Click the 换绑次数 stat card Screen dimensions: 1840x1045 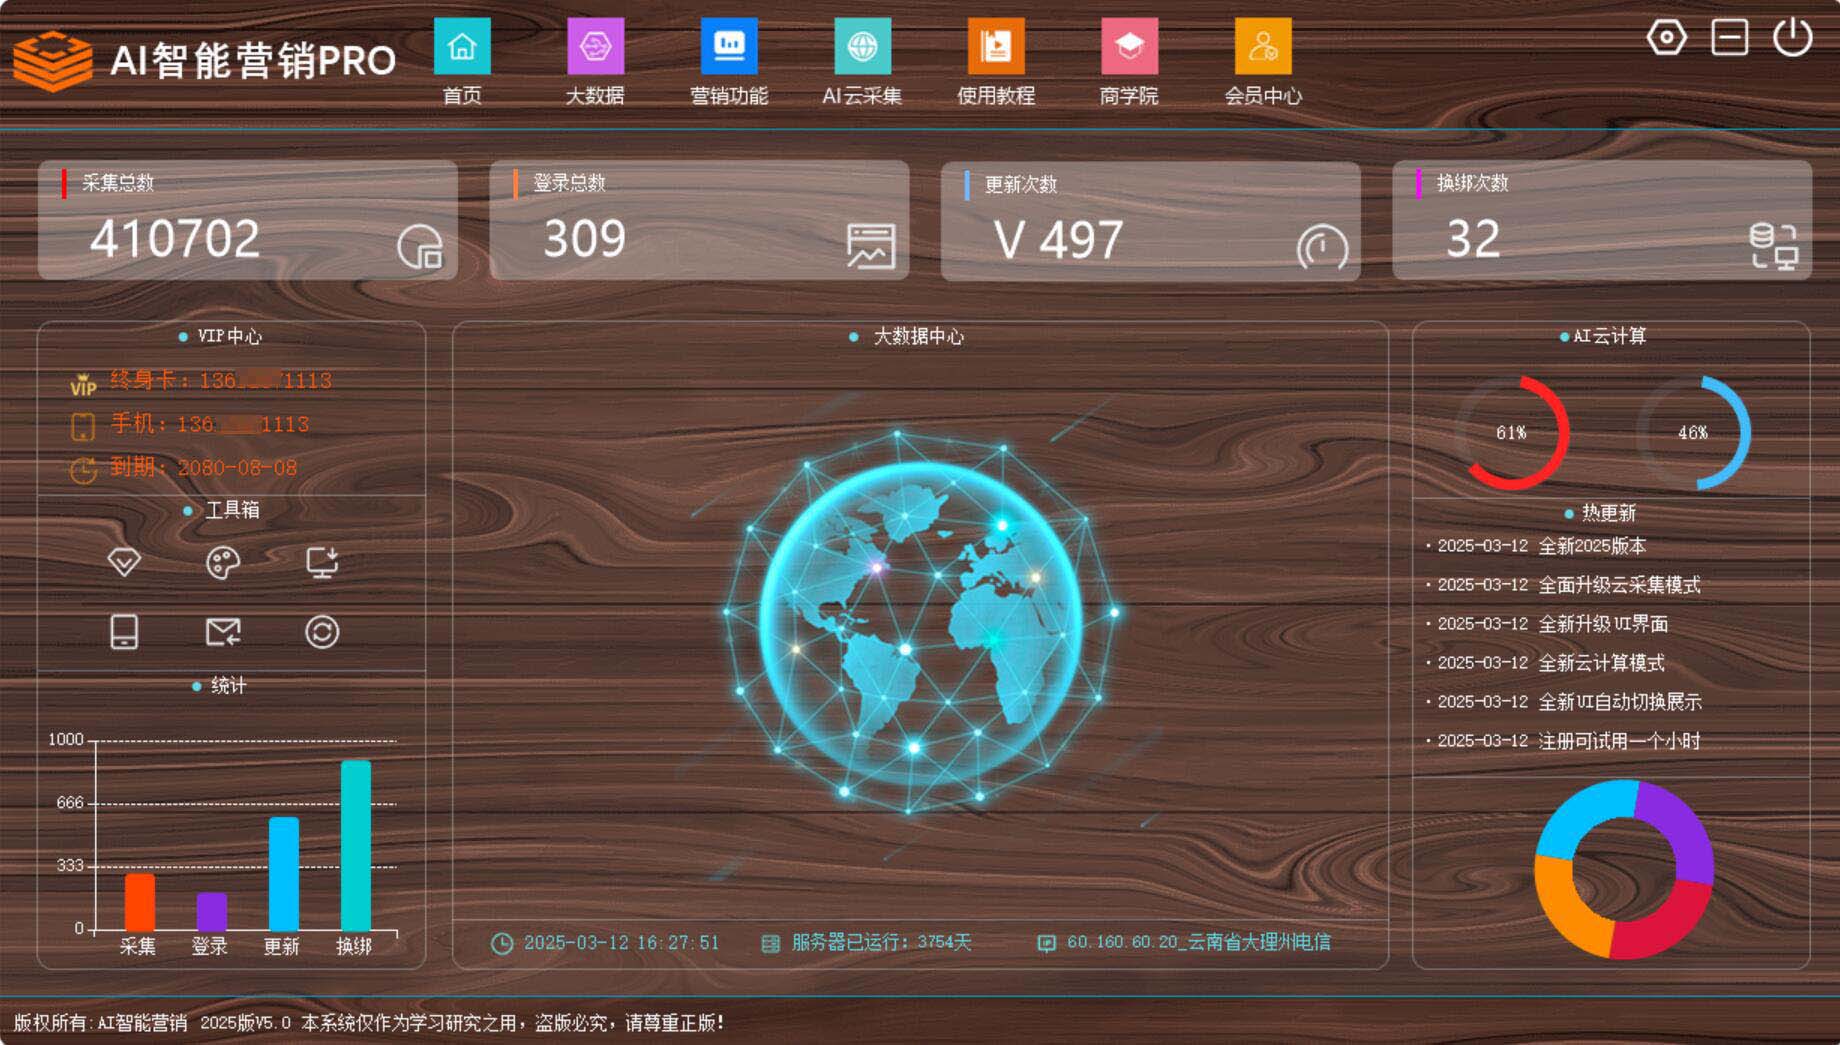(x=1601, y=220)
